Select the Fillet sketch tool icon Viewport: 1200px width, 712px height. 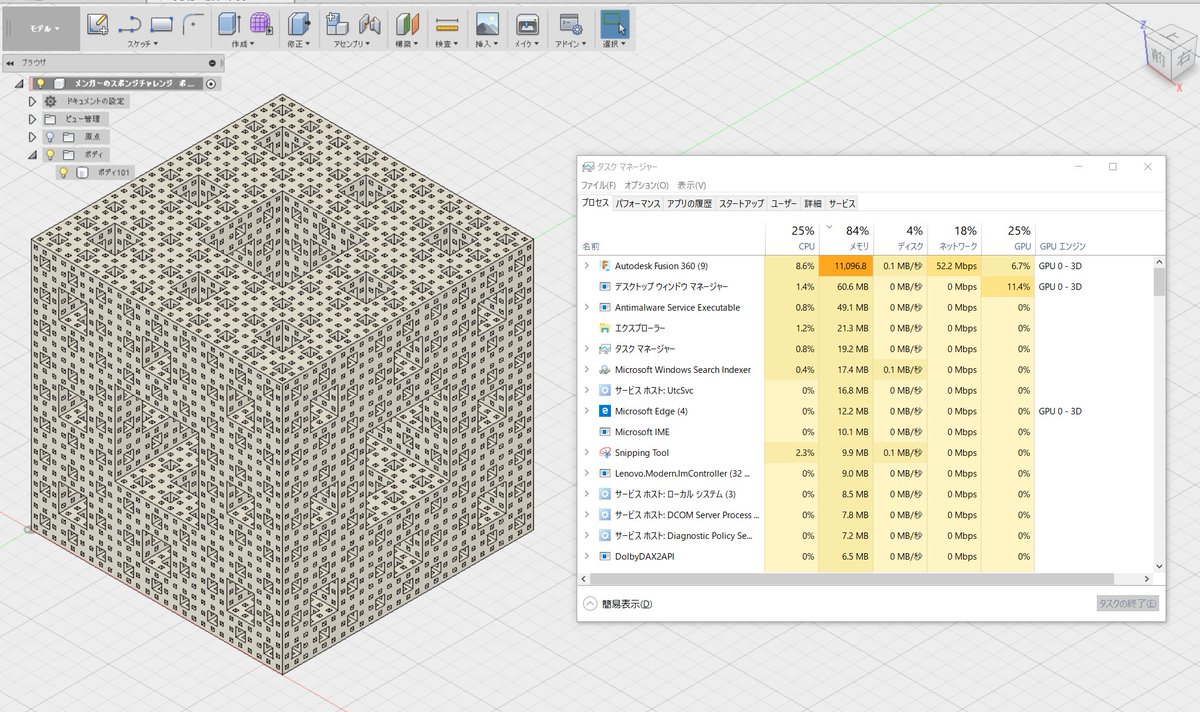tap(193, 24)
